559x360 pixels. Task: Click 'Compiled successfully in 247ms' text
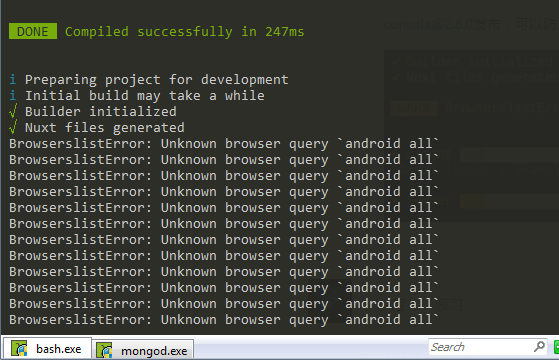pos(185,32)
